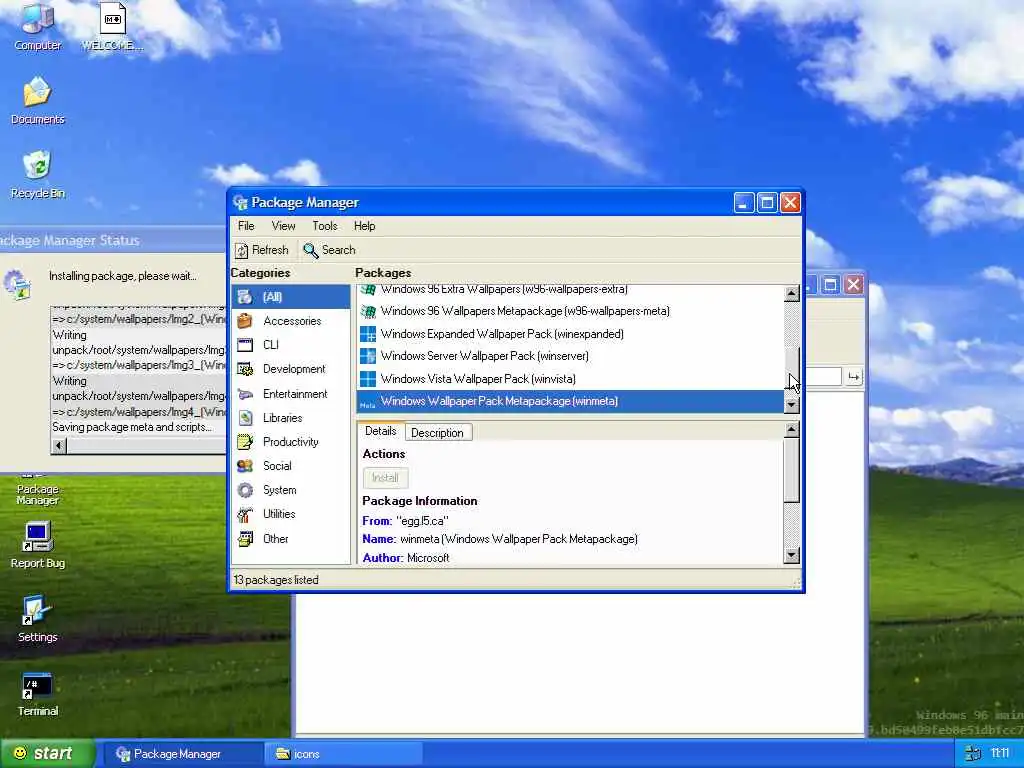The height and width of the screenshot is (768, 1024).
Task: Select the Package Manager desktop shortcut
Action: [x=37, y=490]
